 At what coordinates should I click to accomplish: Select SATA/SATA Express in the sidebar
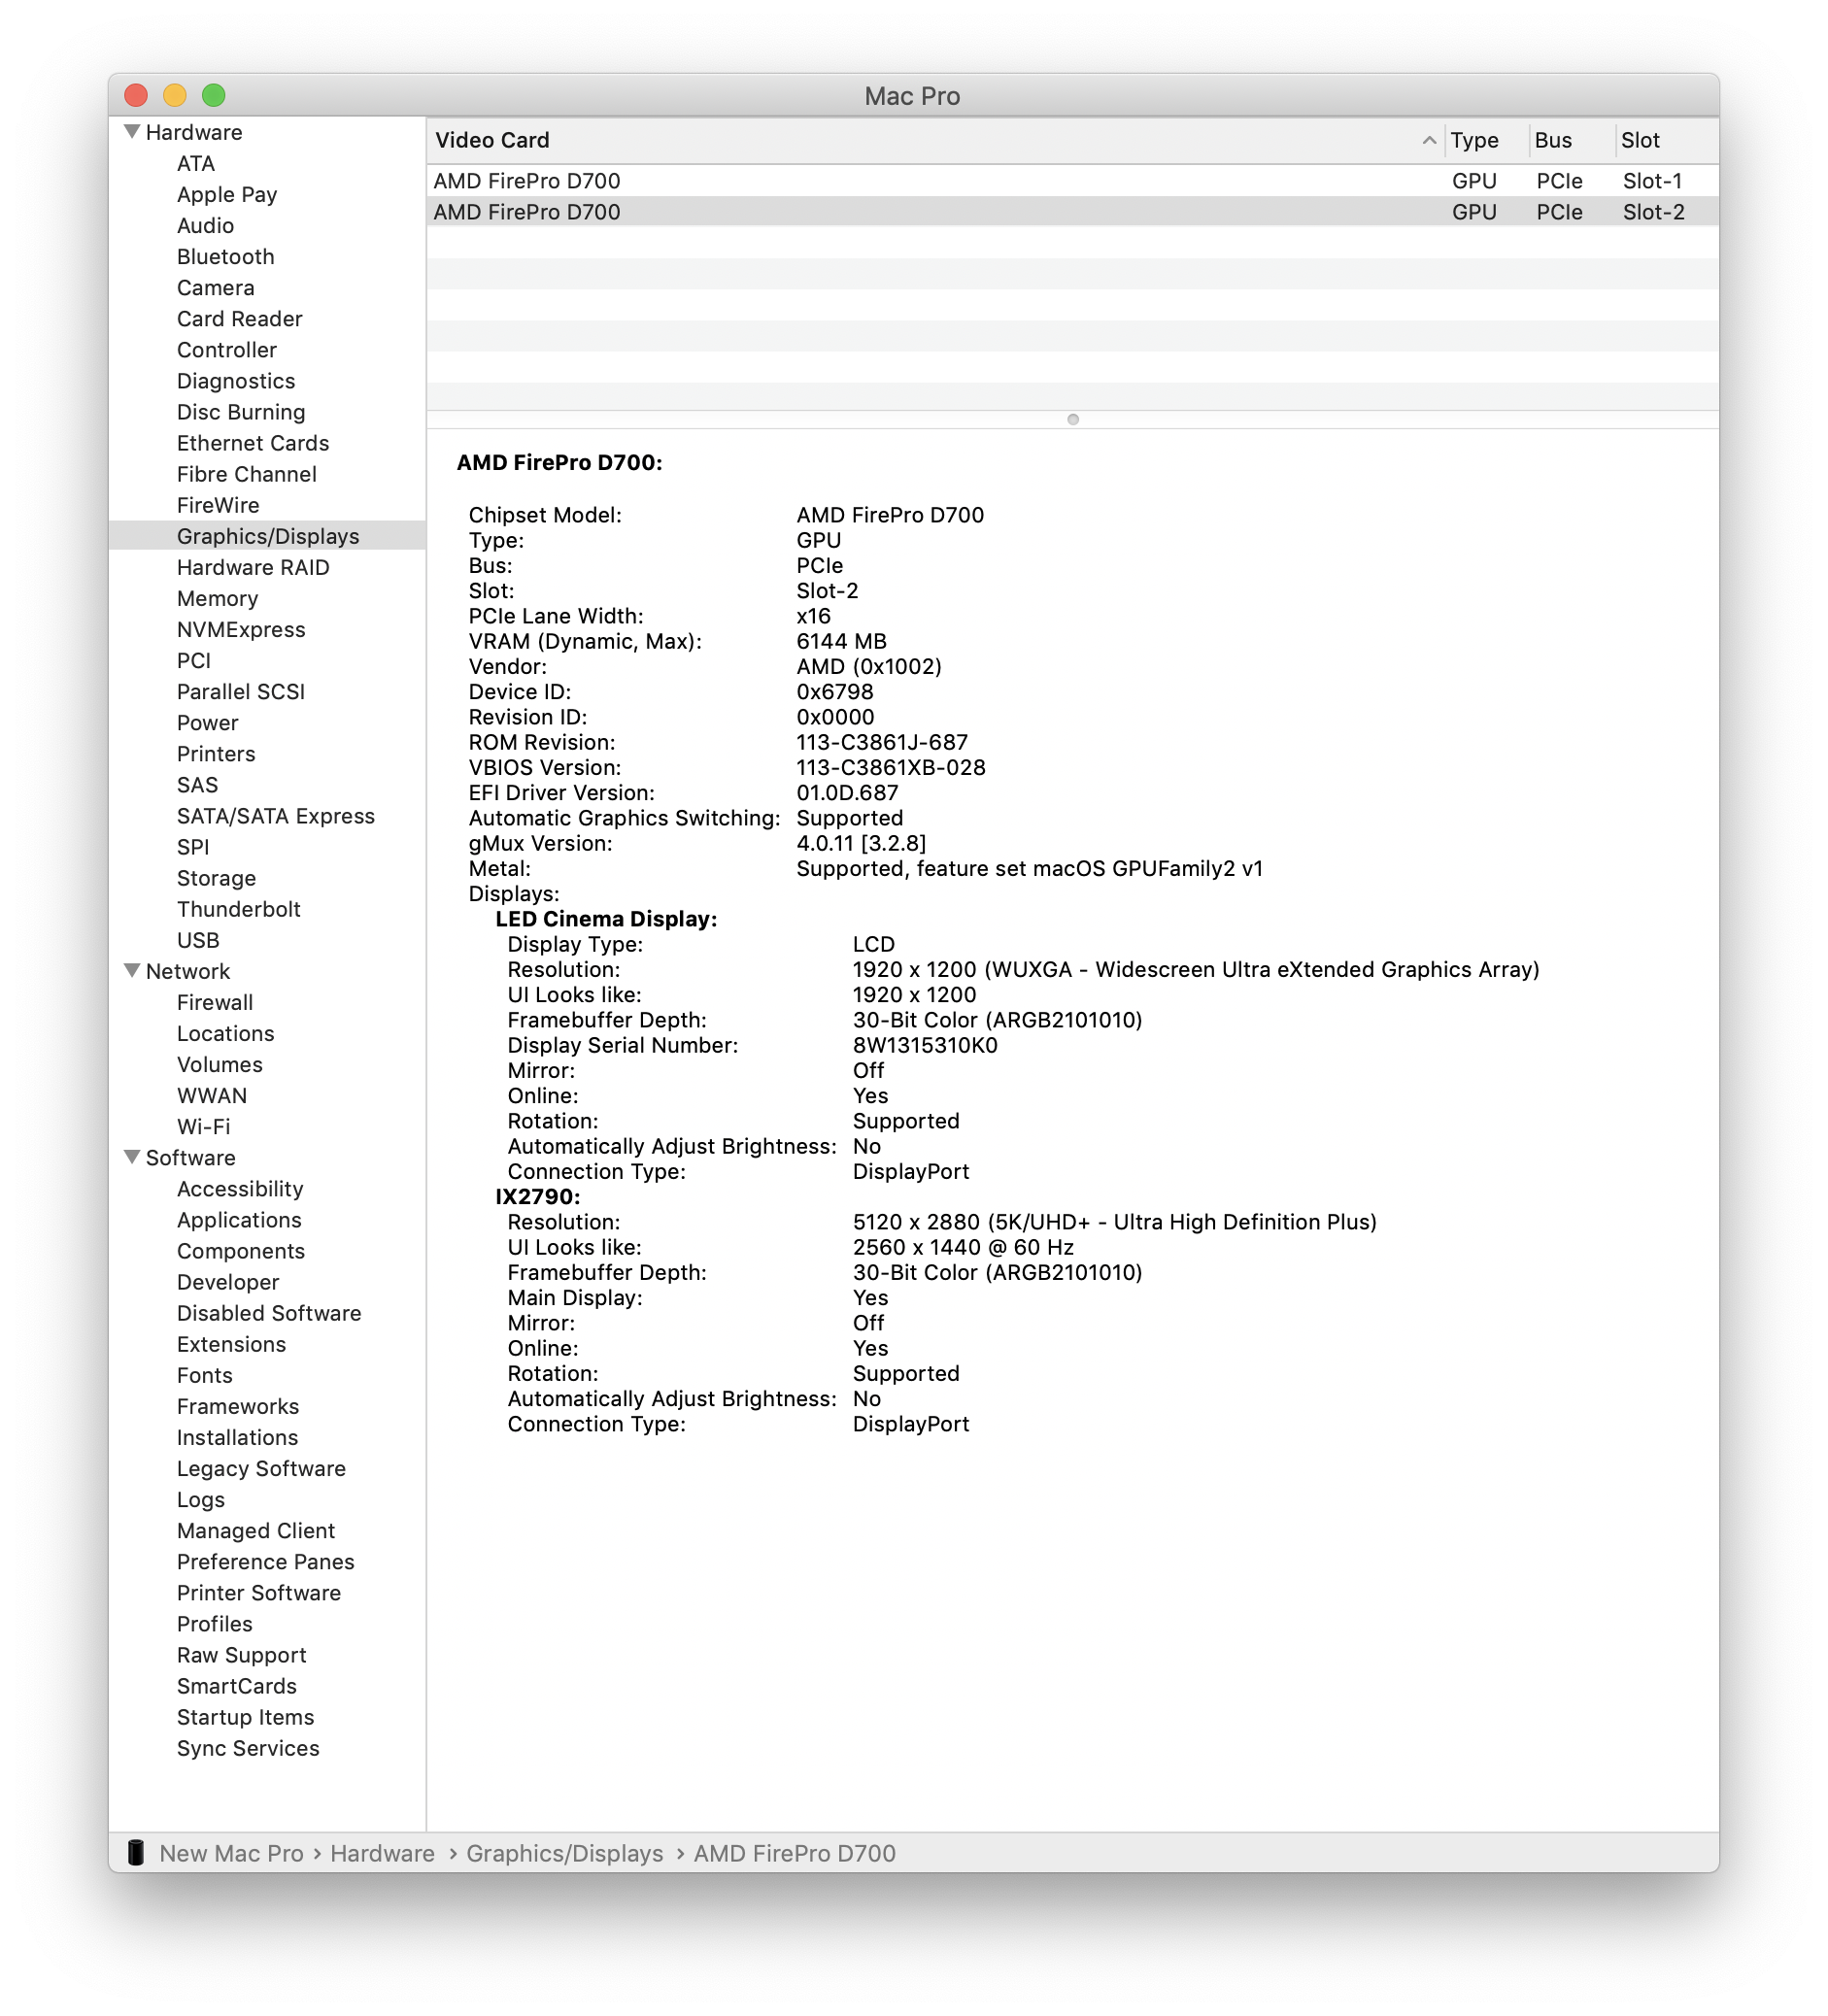tap(275, 815)
